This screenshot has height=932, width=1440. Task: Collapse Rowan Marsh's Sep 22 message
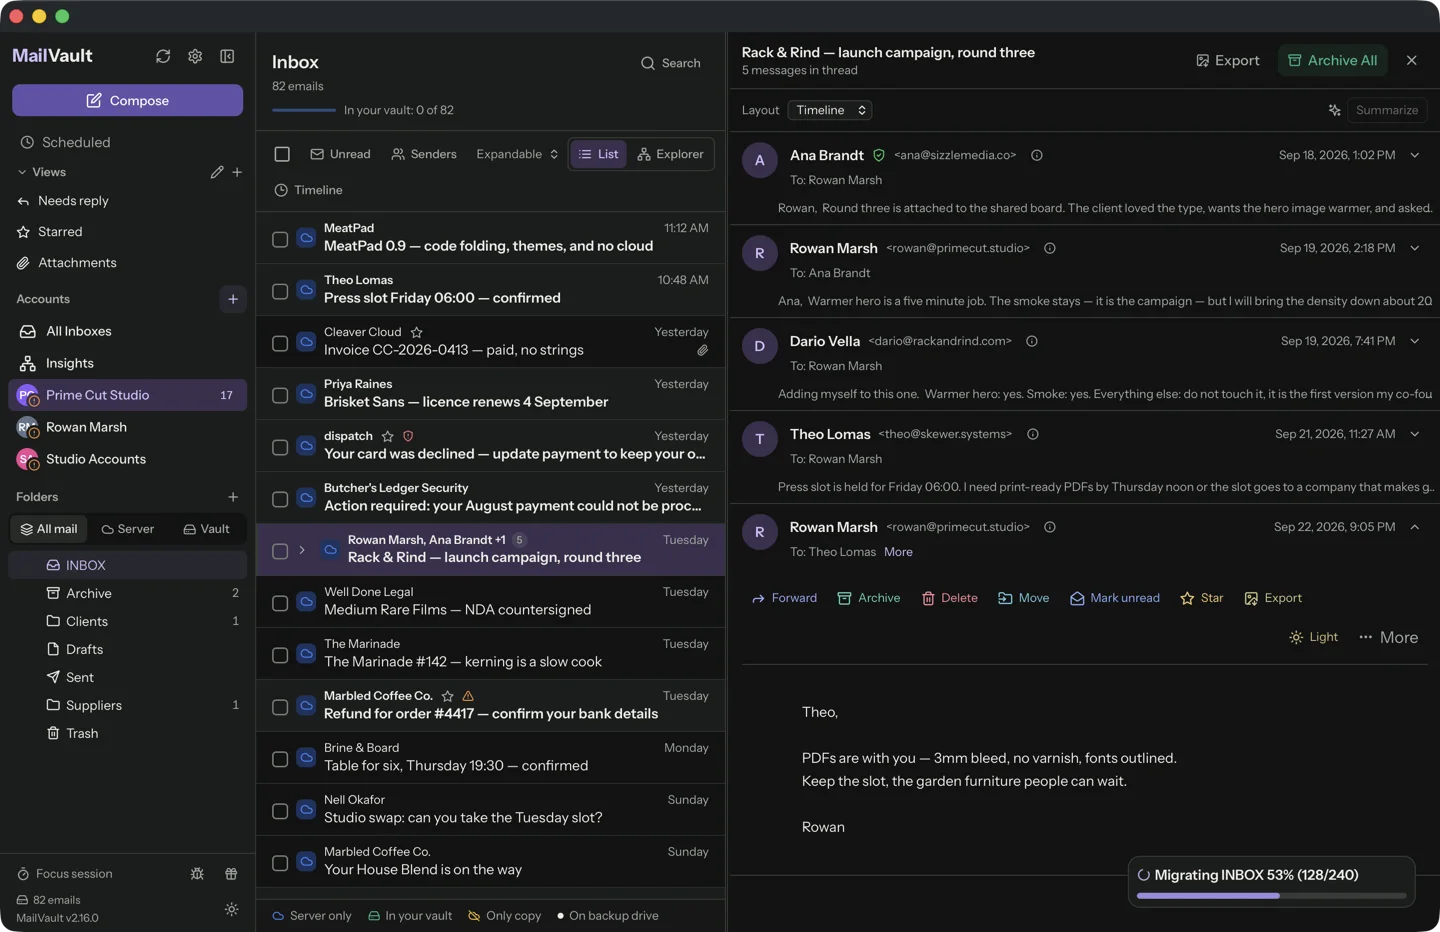(1415, 527)
